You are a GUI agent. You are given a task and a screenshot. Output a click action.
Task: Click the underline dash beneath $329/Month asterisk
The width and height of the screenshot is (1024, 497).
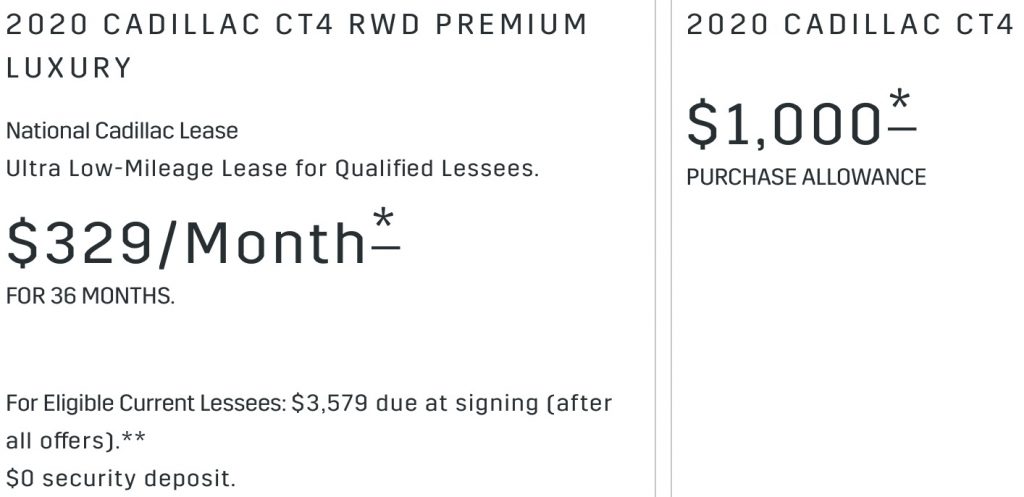point(385,248)
